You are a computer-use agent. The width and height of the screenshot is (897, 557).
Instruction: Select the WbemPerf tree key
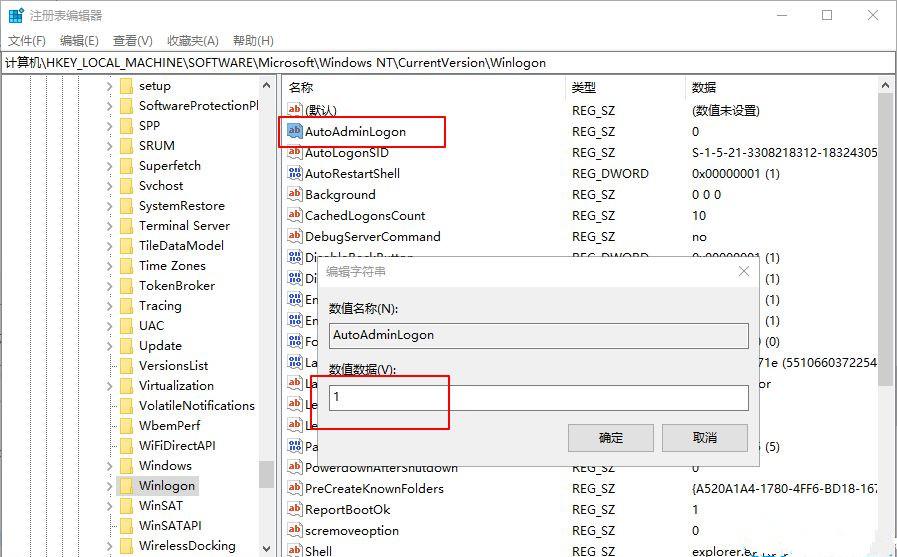pyautogui.click(x=169, y=426)
